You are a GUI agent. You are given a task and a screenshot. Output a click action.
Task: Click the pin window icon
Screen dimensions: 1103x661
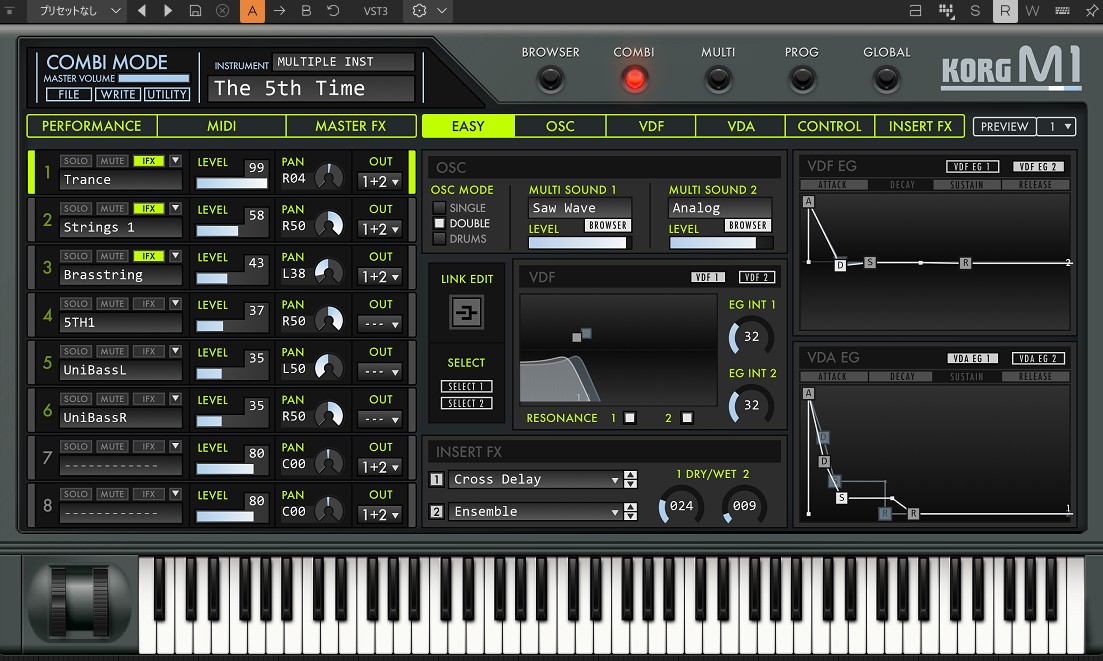point(1092,11)
